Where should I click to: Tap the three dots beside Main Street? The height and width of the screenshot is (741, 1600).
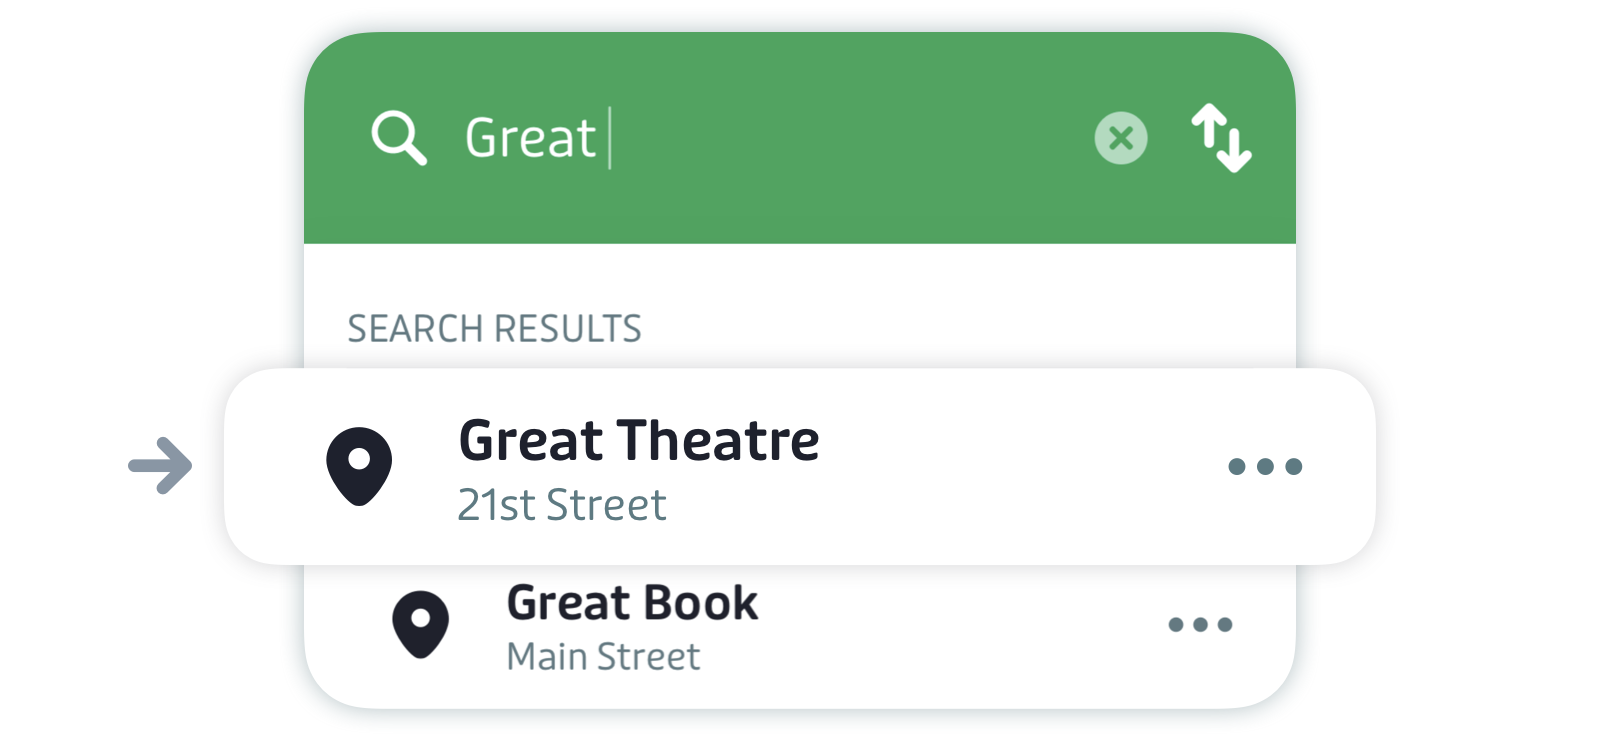tap(1200, 625)
